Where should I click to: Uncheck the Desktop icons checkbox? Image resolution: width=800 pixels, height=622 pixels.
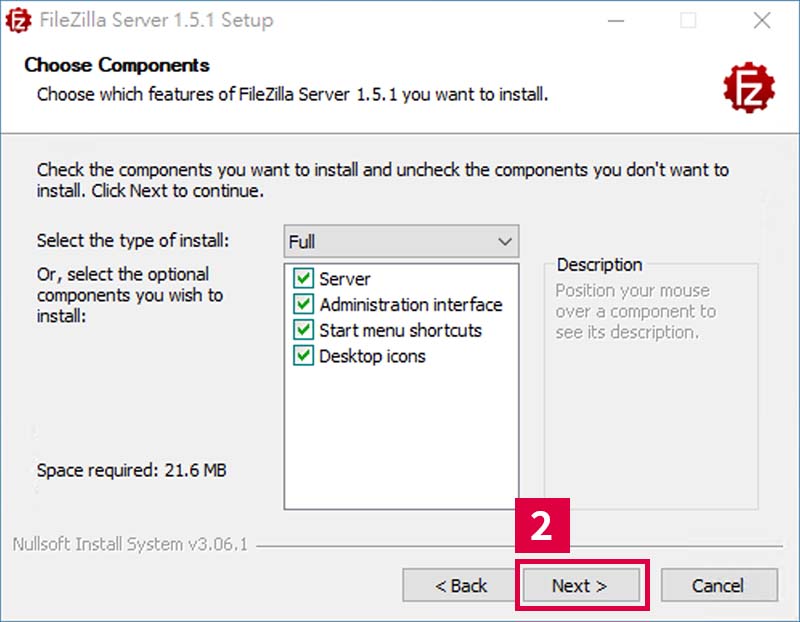[x=303, y=355]
